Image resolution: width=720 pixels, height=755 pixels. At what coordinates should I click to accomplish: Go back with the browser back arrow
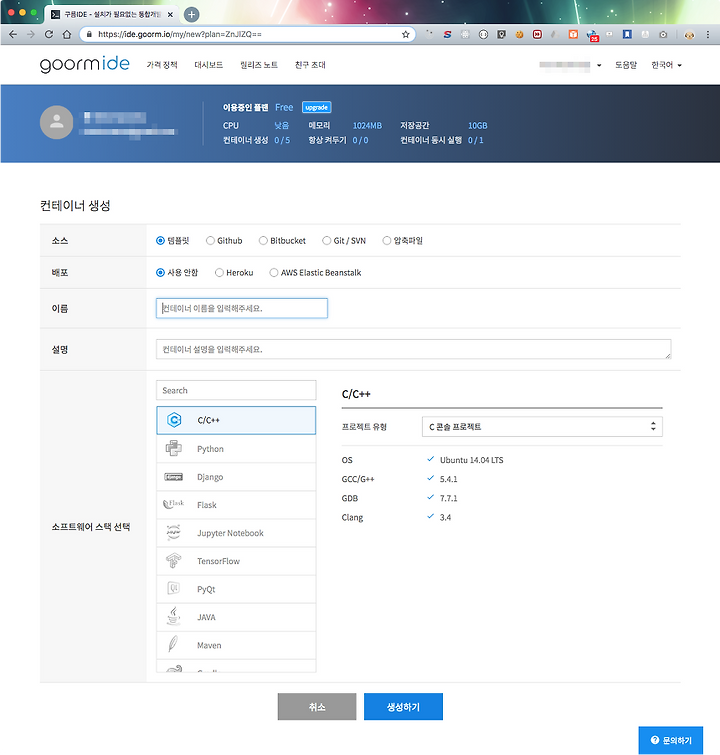(x=13, y=34)
